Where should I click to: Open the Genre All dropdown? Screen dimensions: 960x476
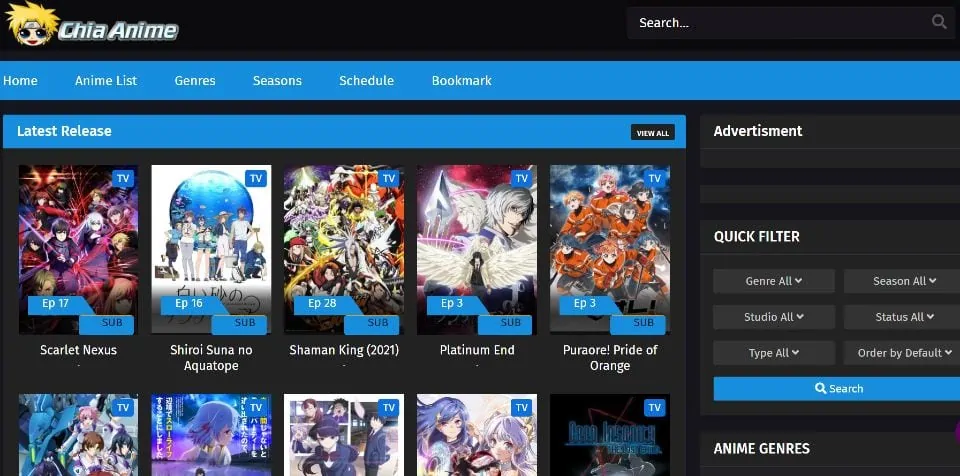coord(774,281)
